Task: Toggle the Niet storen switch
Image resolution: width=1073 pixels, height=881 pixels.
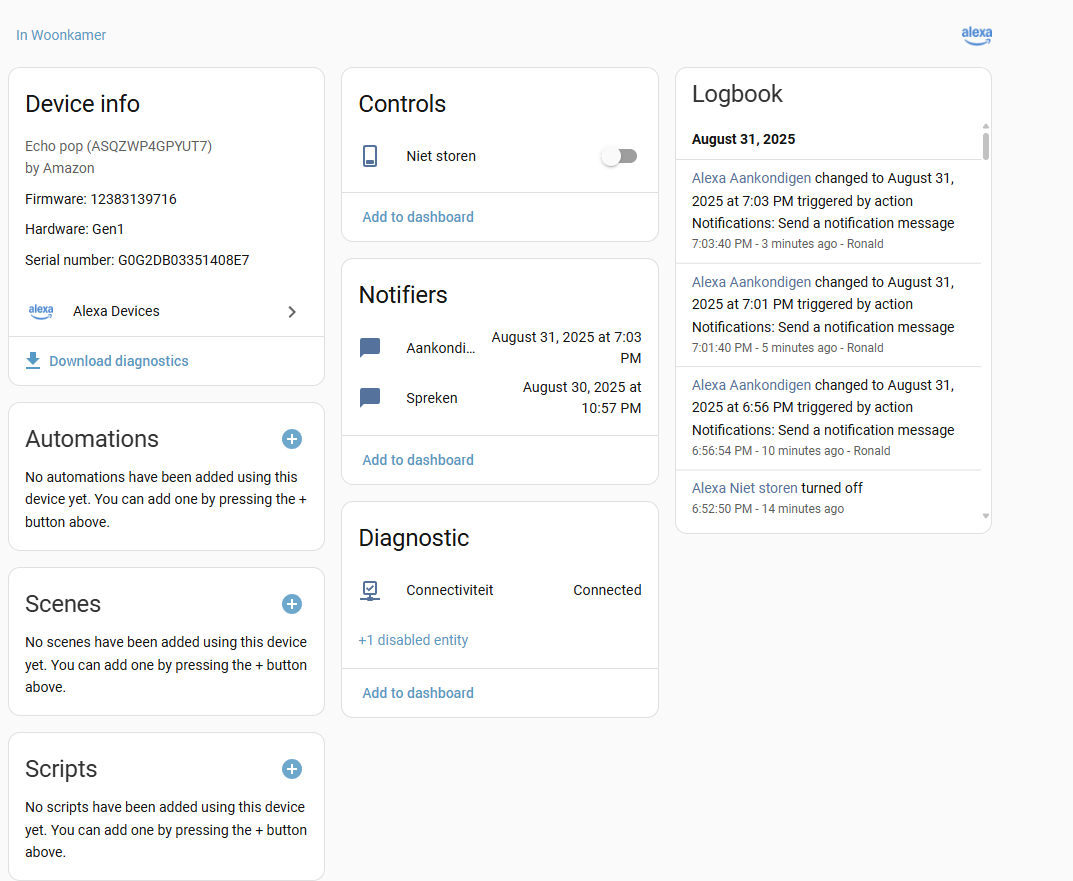Action: (619, 156)
